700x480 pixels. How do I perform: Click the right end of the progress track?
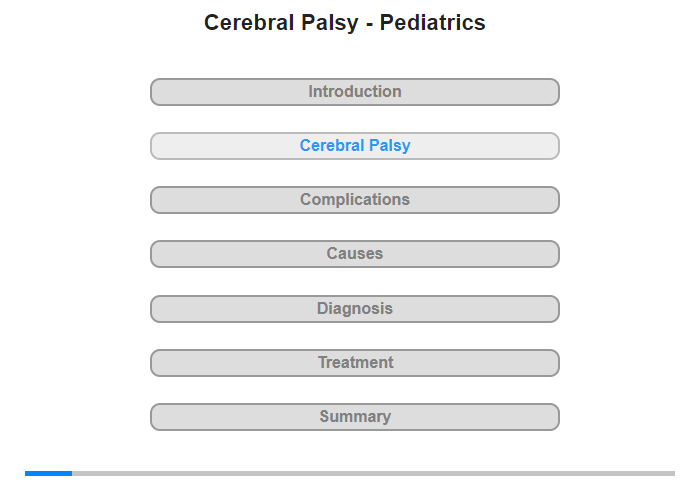coord(672,473)
